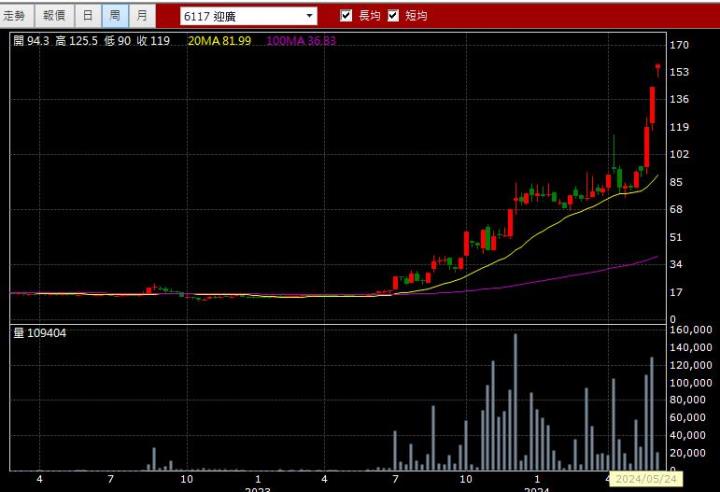
Task: Click the yellow 20MA 81.99 legend
Action: click(x=219, y=41)
